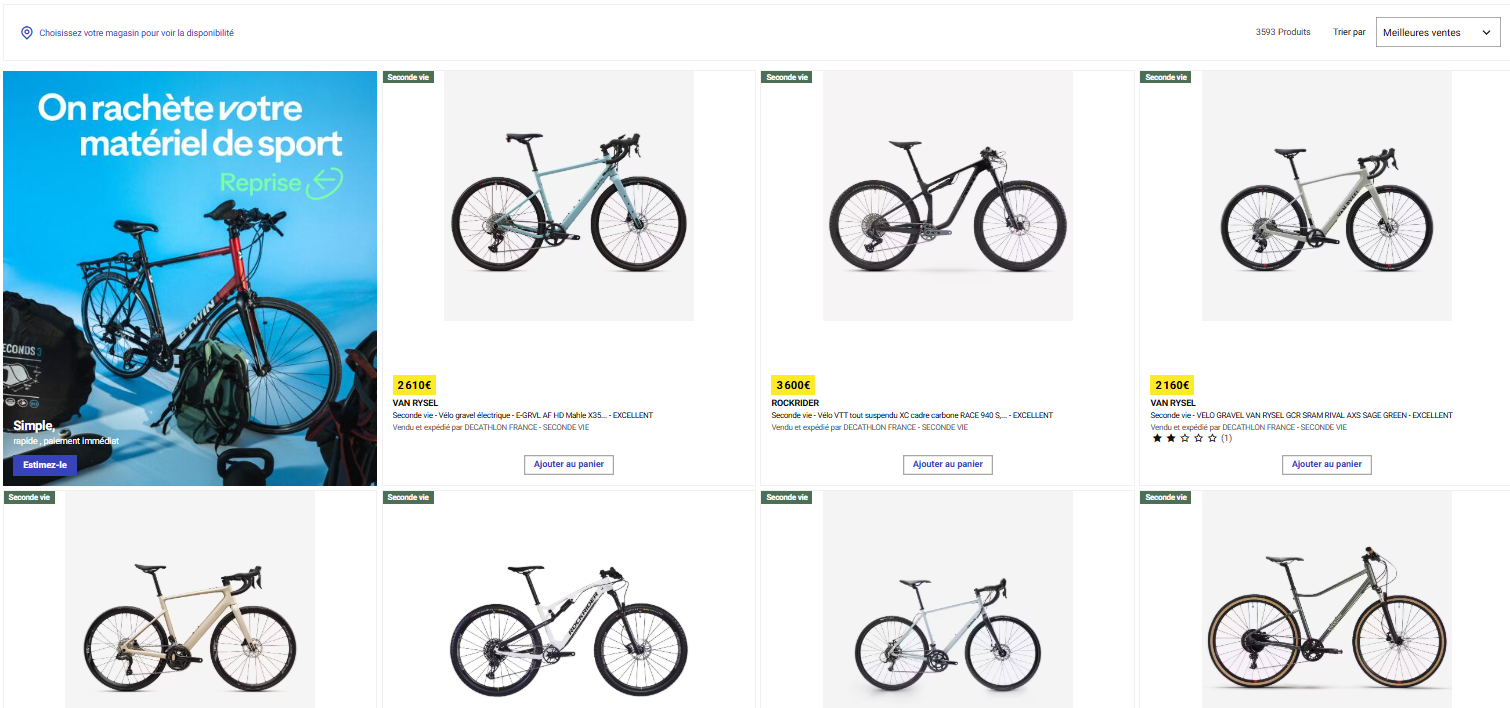View the black Rockrider mountain bike photo
1510x708 pixels.
coord(947,196)
